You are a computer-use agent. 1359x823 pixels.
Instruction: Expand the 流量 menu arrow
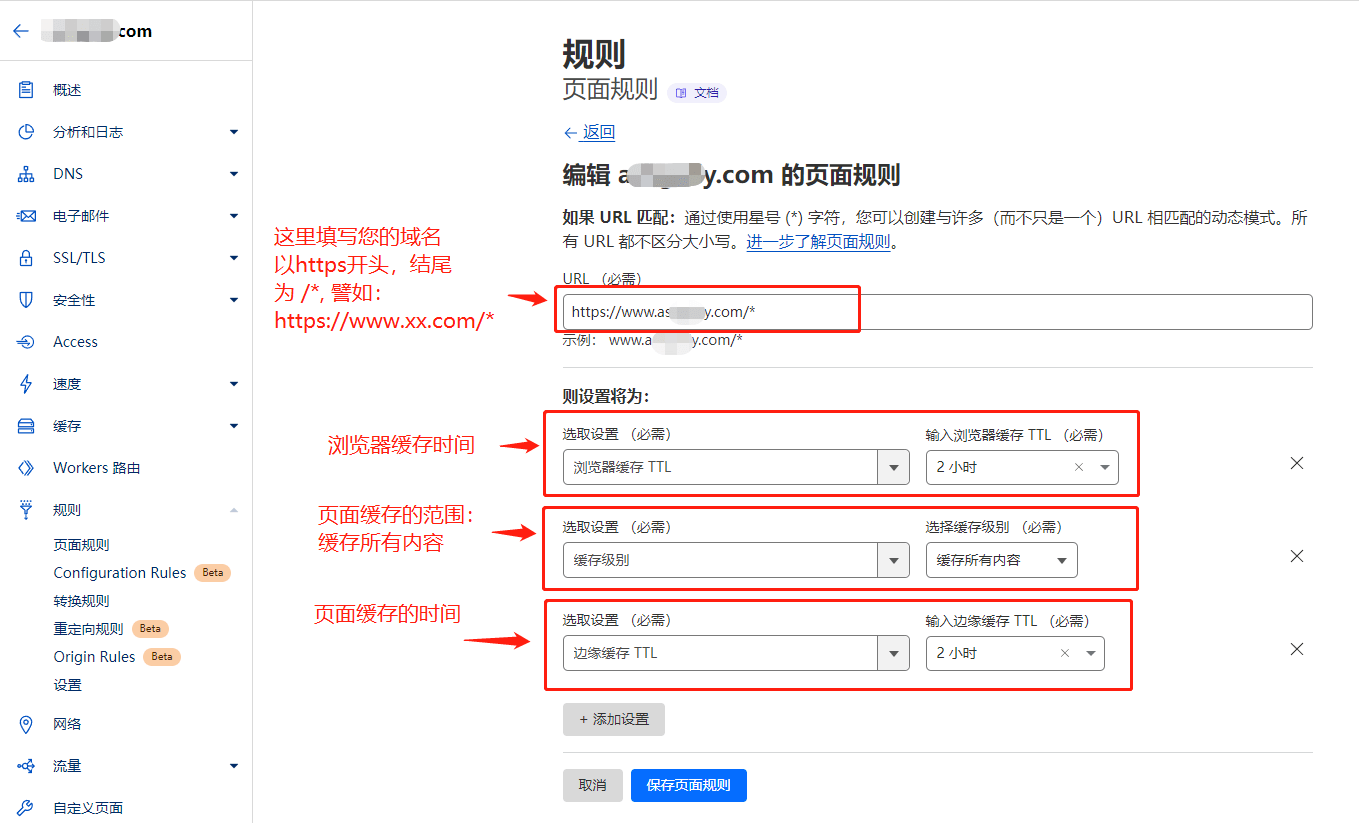point(234,766)
